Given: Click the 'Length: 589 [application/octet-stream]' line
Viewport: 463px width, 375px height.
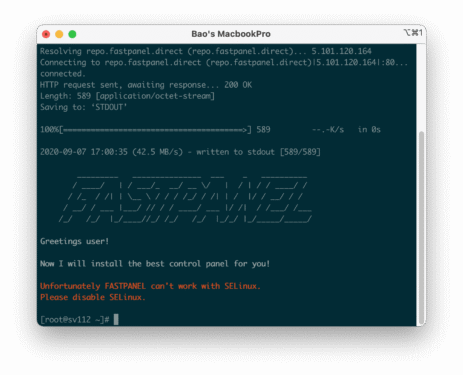Looking at the screenshot, I should tap(127, 96).
